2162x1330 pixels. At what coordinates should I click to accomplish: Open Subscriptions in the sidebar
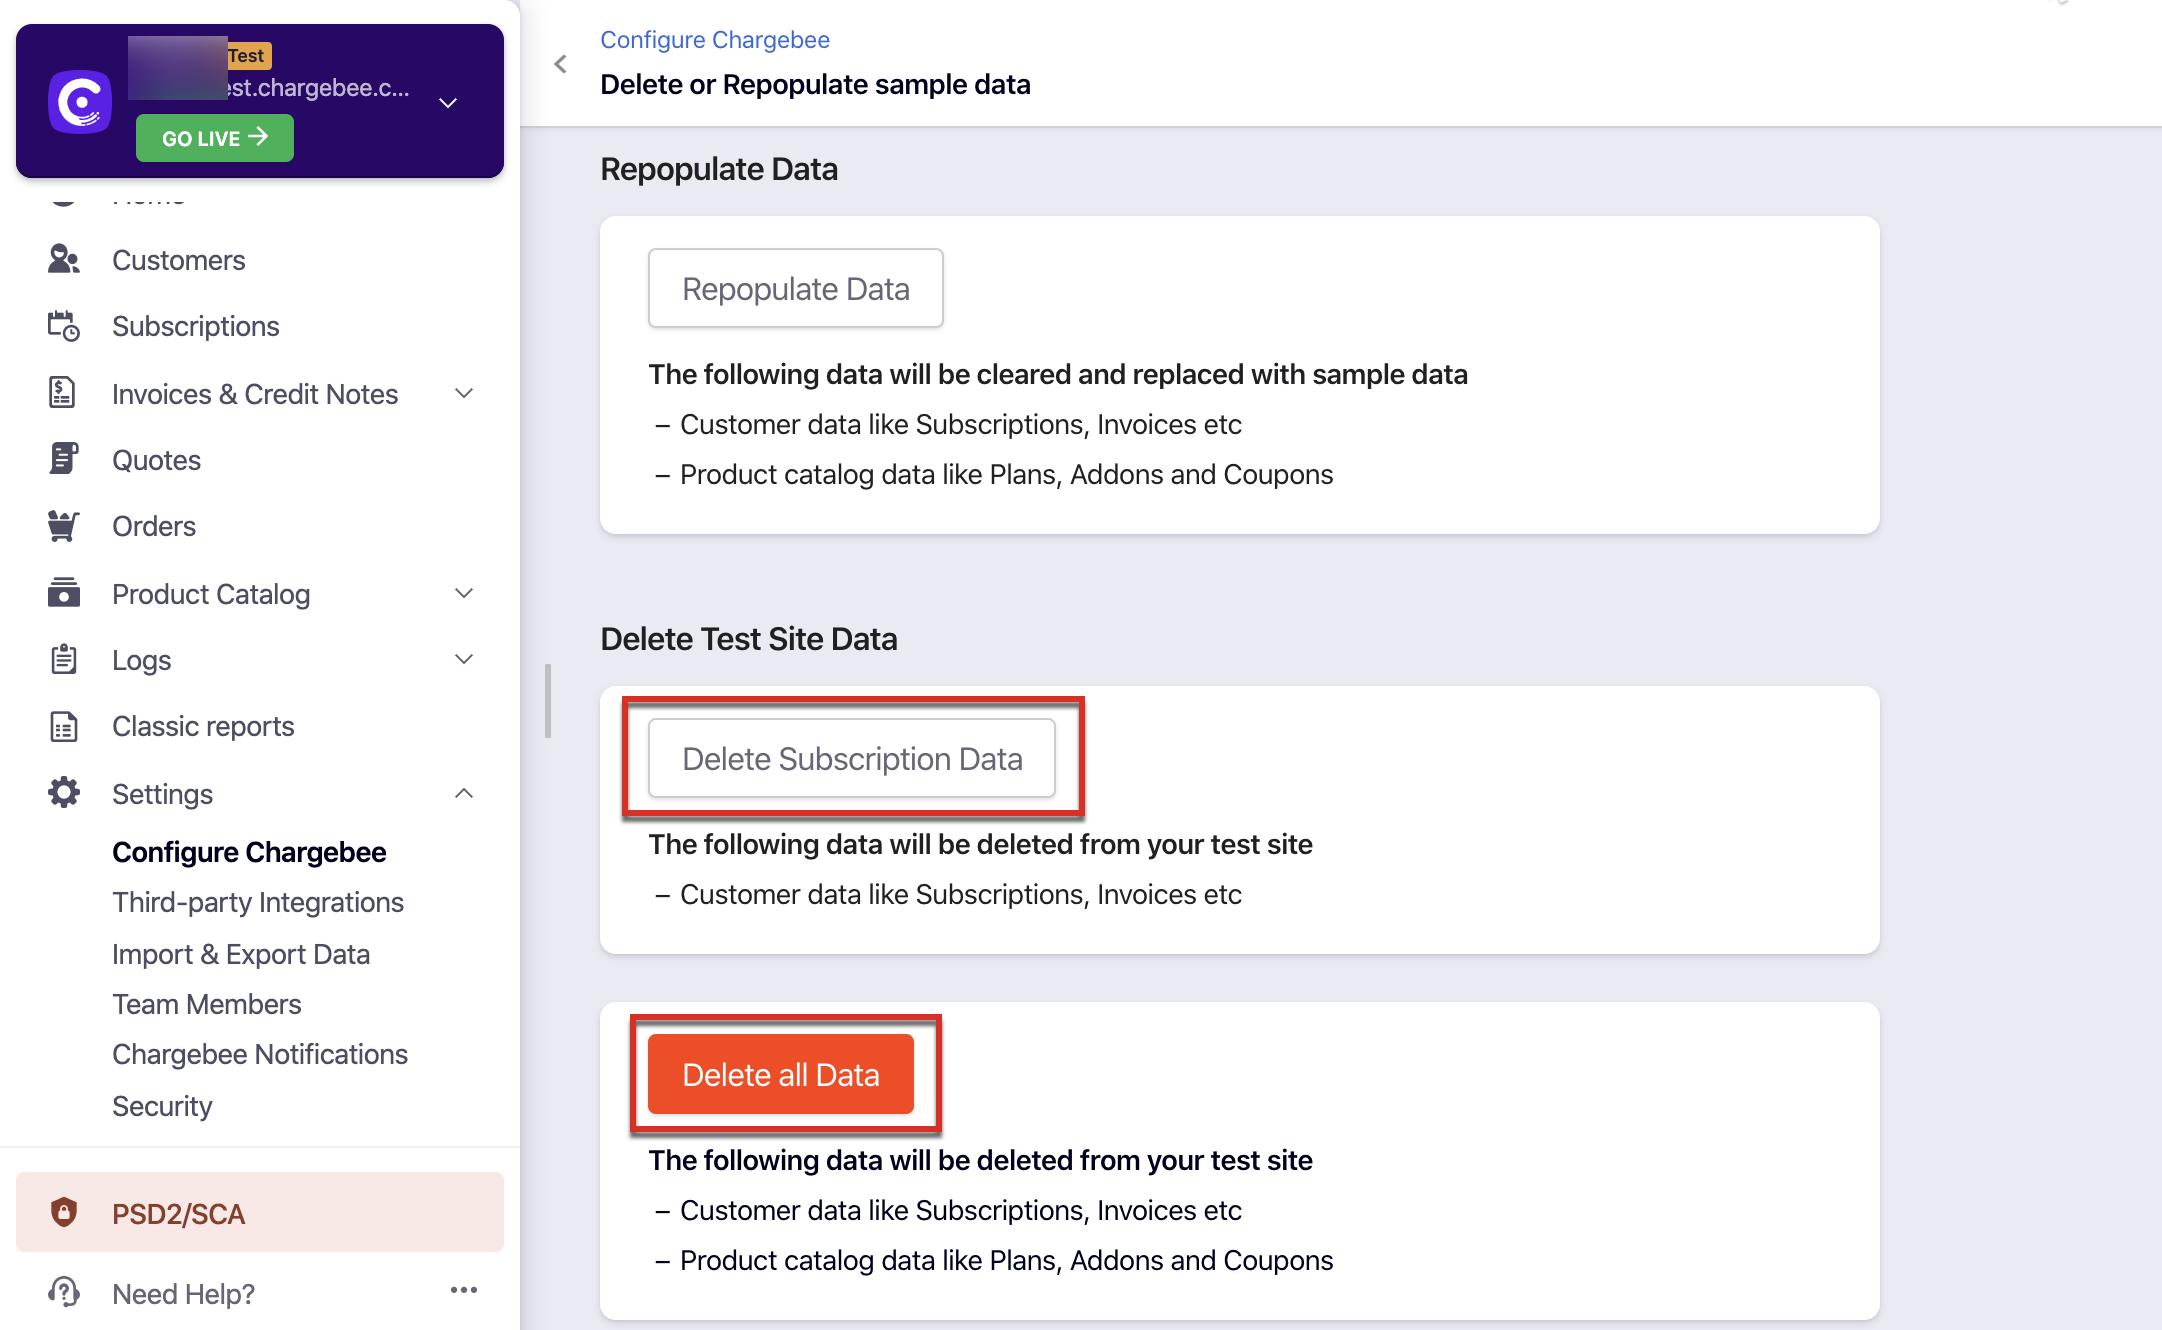[x=196, y=326]
